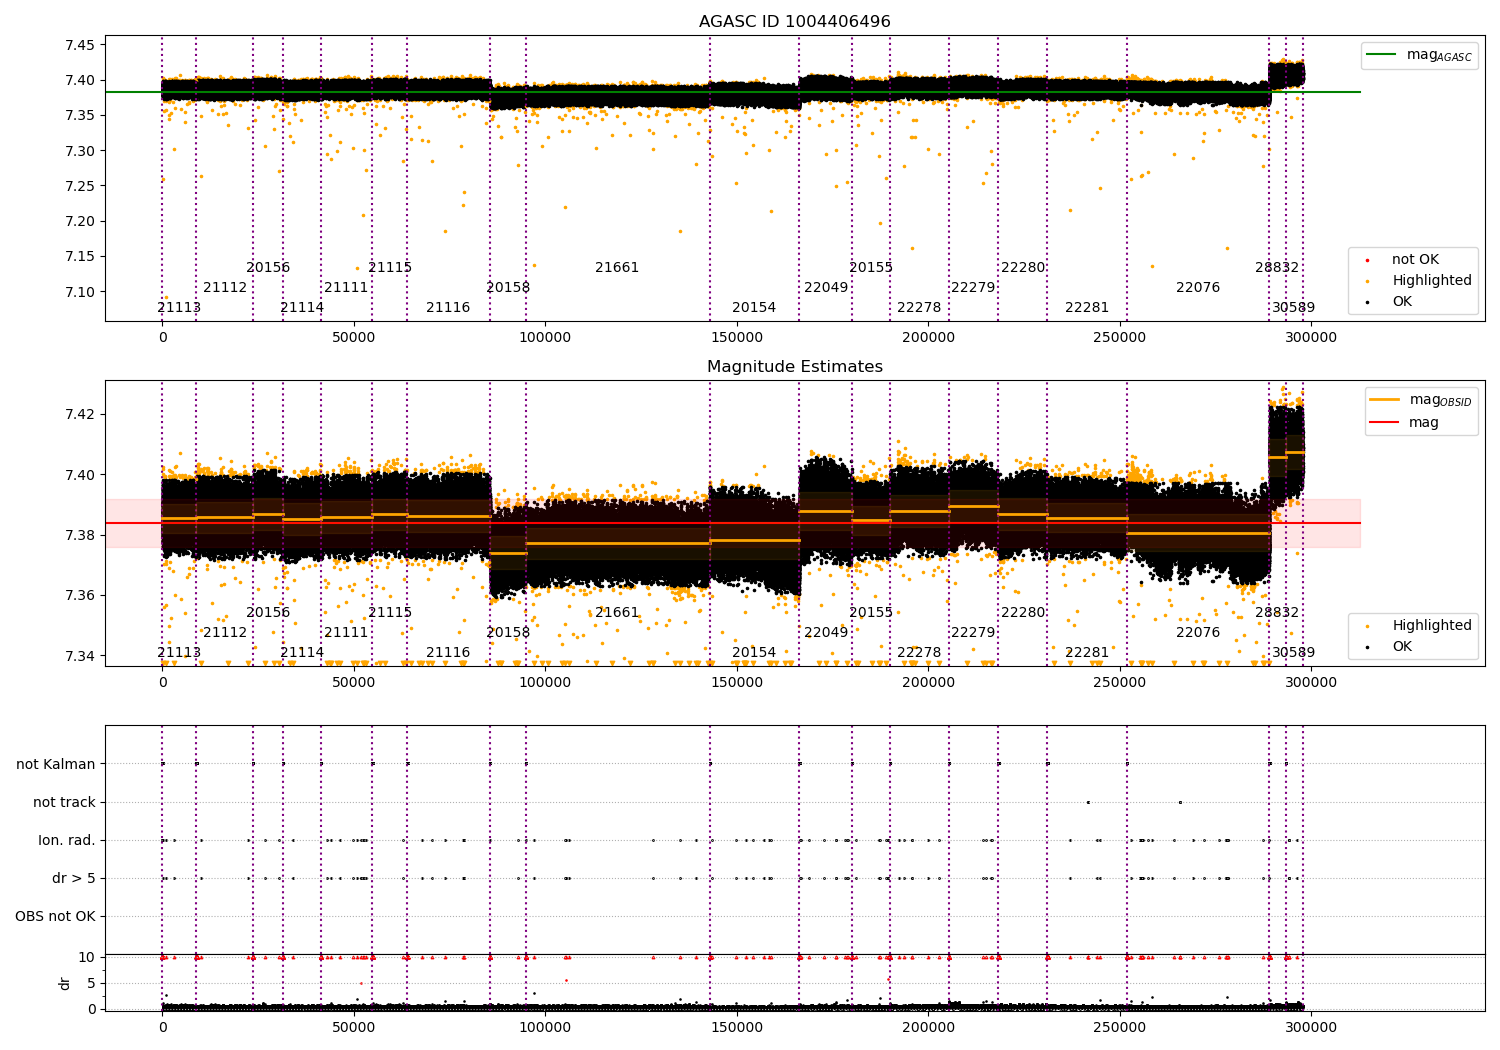The height and width of the screenshot is (1050, 1500).
Task: Click obsid label 21115 in the middle plot
Action: [x=390, y=613]
